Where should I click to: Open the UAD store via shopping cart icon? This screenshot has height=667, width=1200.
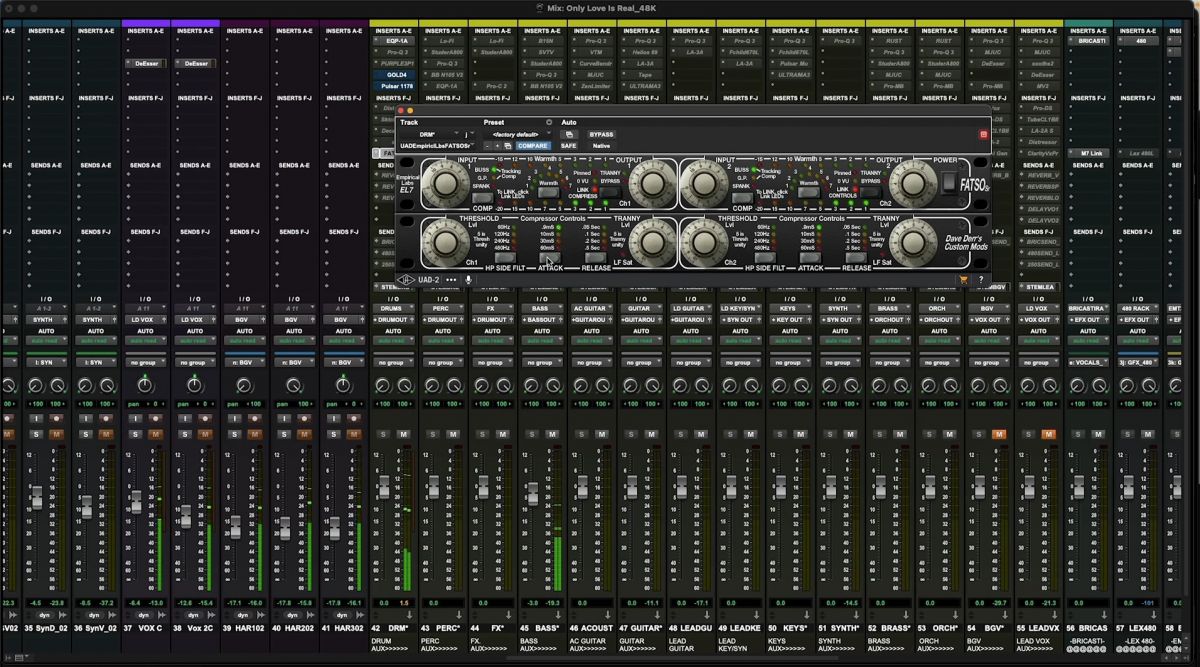coord(963,280)
